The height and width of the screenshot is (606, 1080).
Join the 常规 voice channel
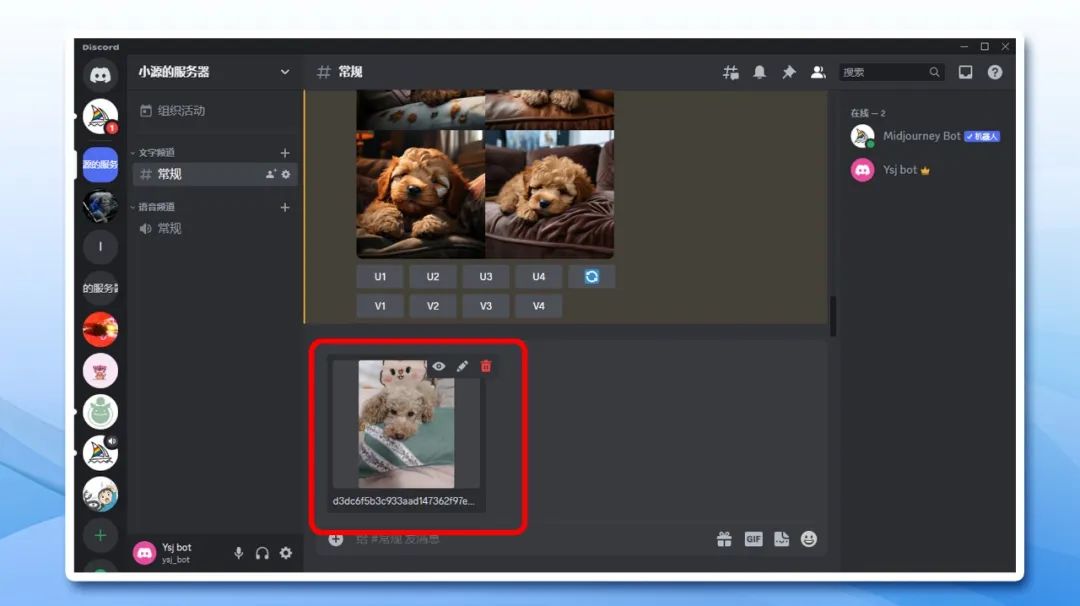click(215, 229)
